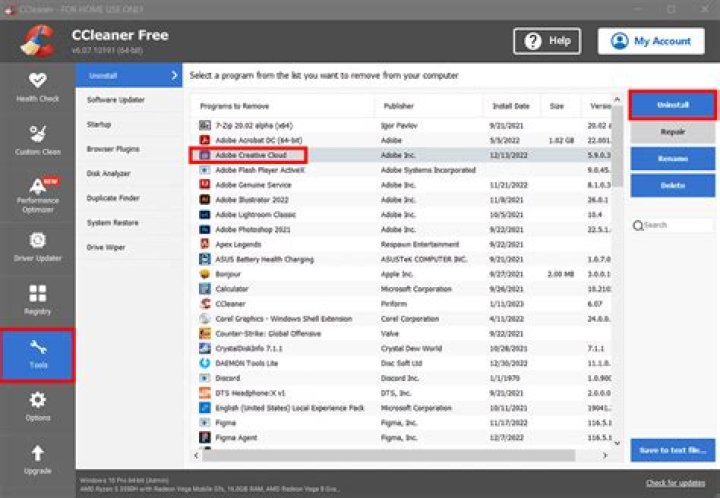720x498 pixels.
Task: Sort by Programs to Remove column
Action: pos(282,106)
